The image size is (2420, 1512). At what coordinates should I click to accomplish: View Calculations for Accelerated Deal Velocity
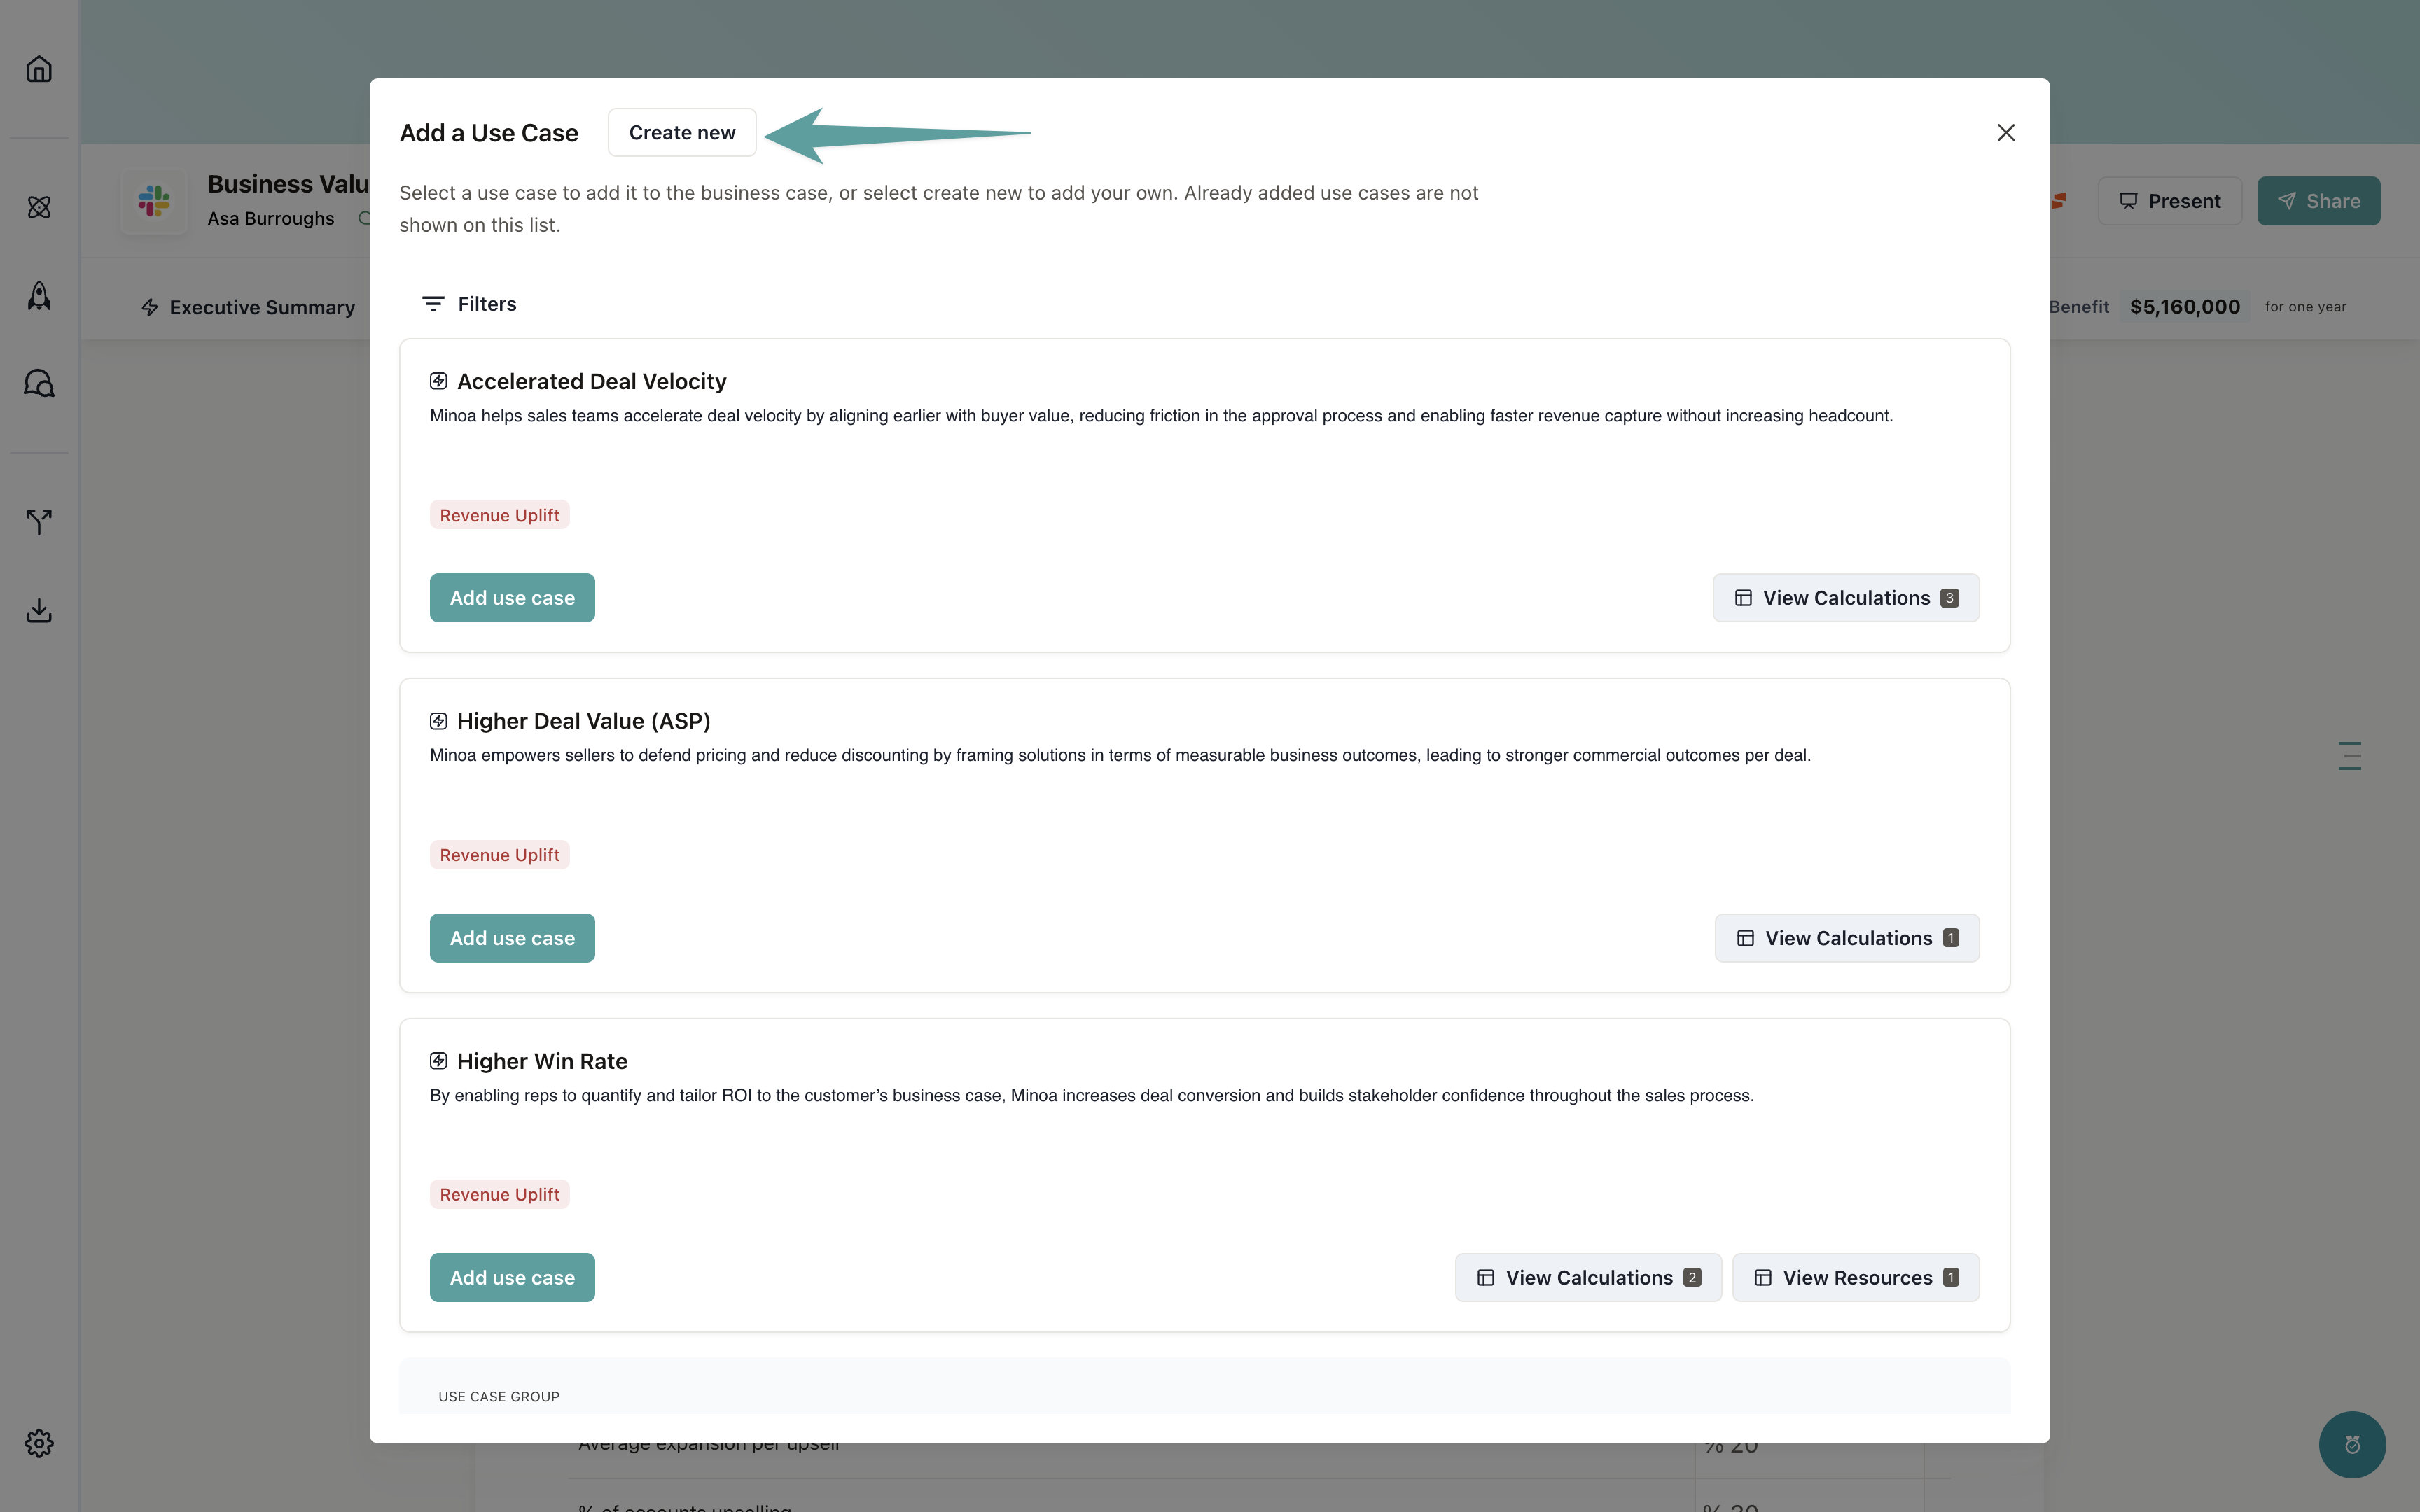(x=1845, y=598)
